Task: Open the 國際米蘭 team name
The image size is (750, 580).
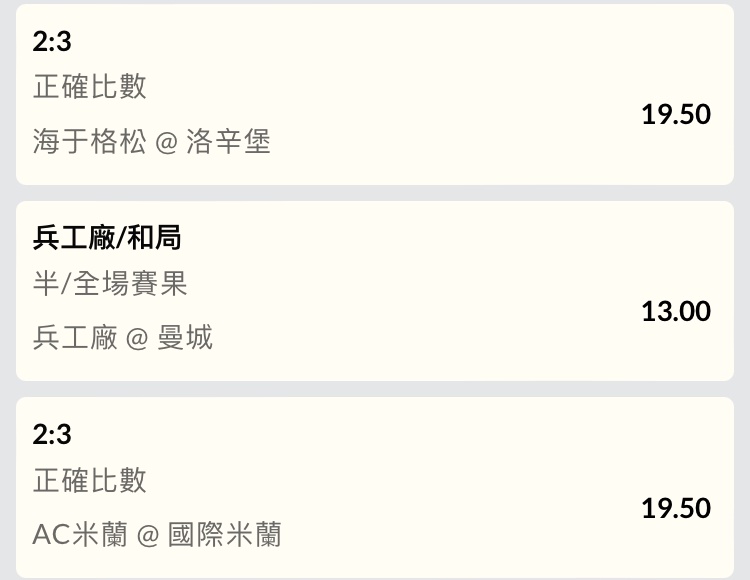Action: [224, 535]
